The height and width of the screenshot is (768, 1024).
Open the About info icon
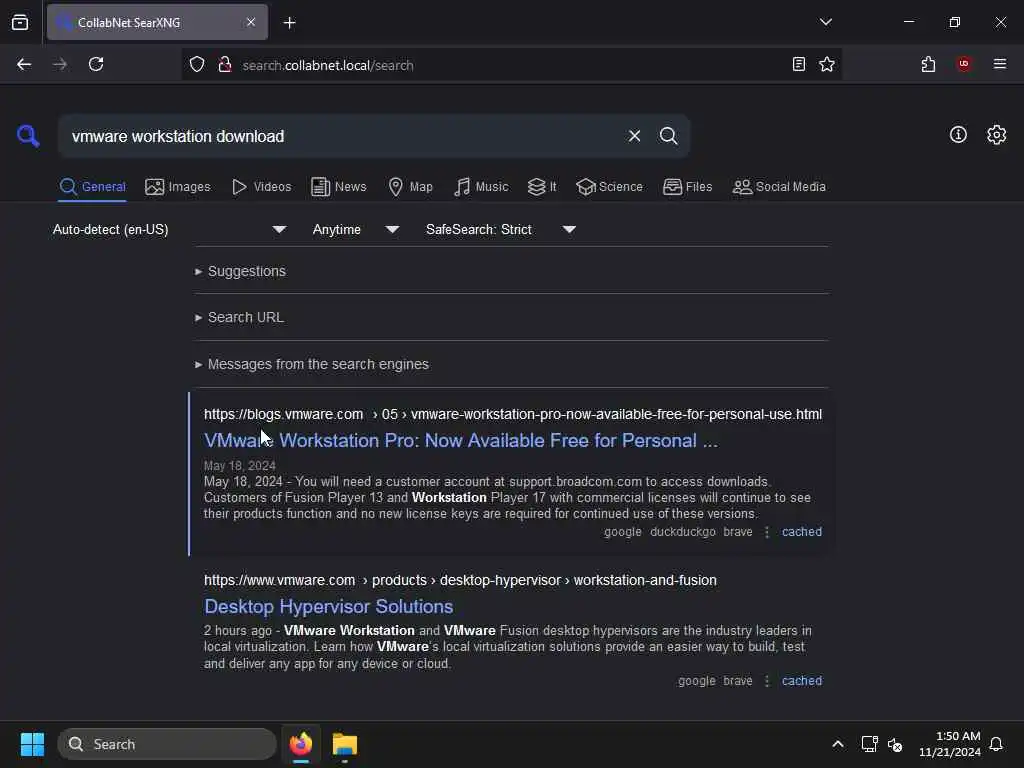tap(957, 135)
